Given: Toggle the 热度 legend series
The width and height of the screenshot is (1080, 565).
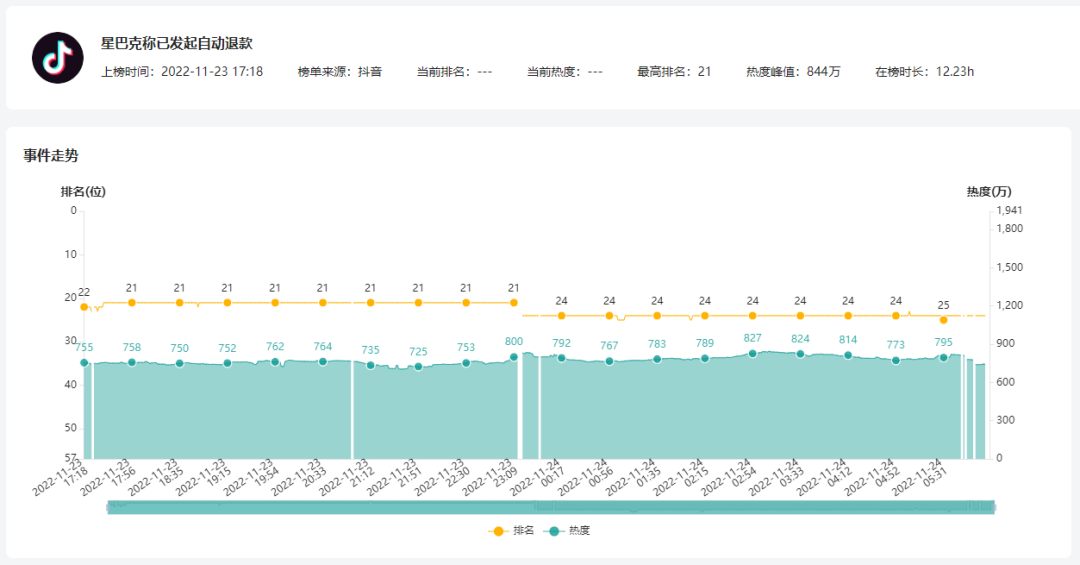Looking at the screenshot, I should coord(567,531).
